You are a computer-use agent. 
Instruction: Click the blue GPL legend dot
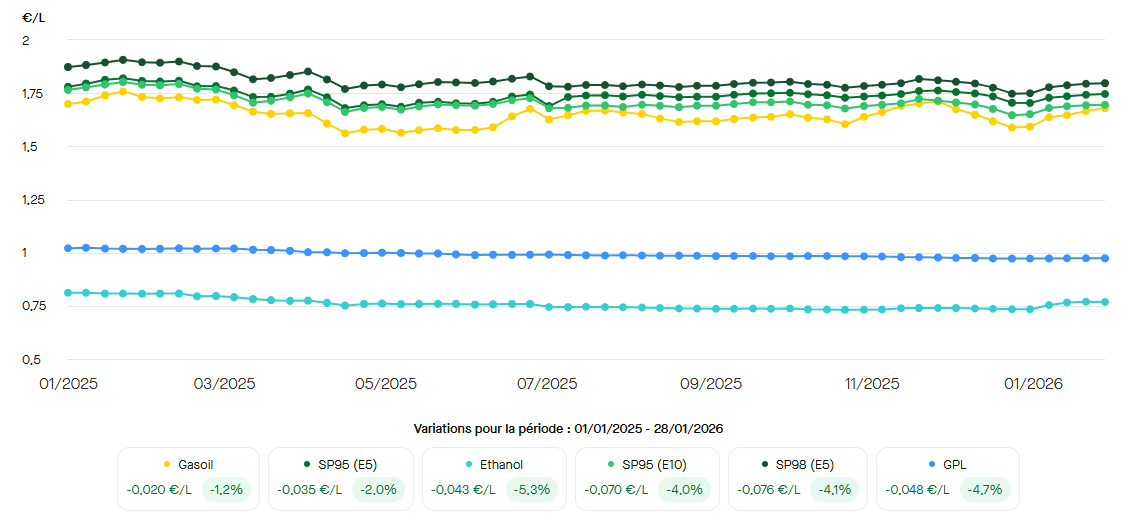click(932, 464)
